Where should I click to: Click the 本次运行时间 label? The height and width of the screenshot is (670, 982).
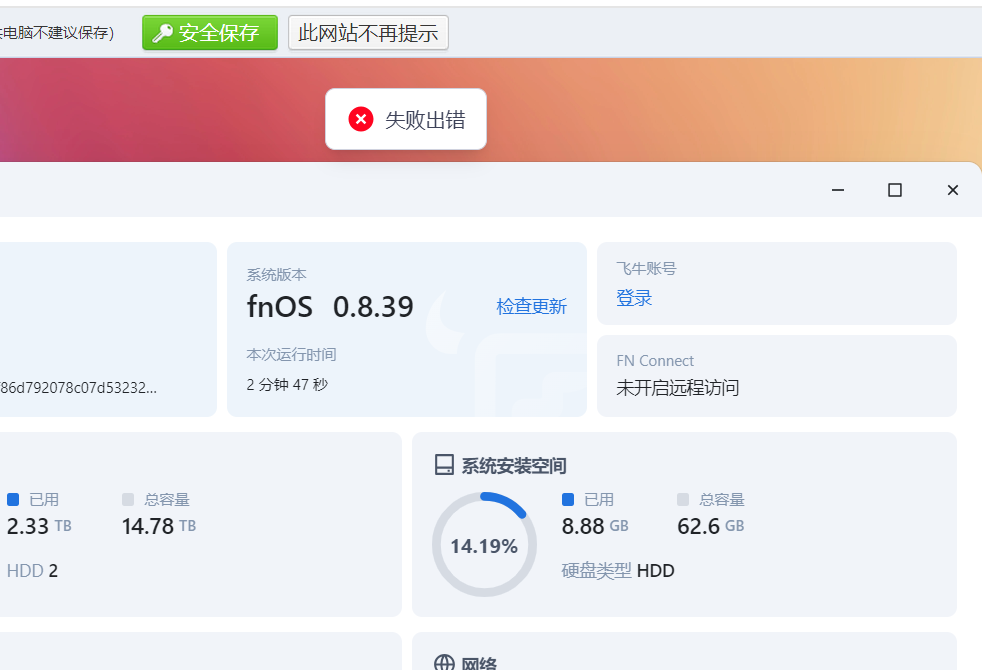point(291,354)
